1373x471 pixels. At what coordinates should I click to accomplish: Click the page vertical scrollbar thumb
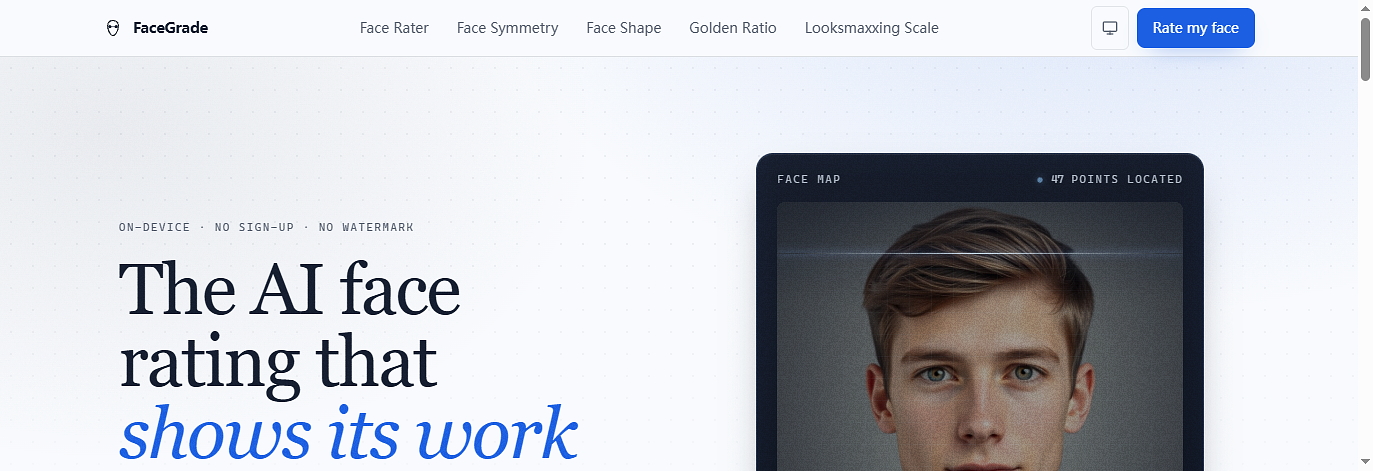click(1365, 49)
